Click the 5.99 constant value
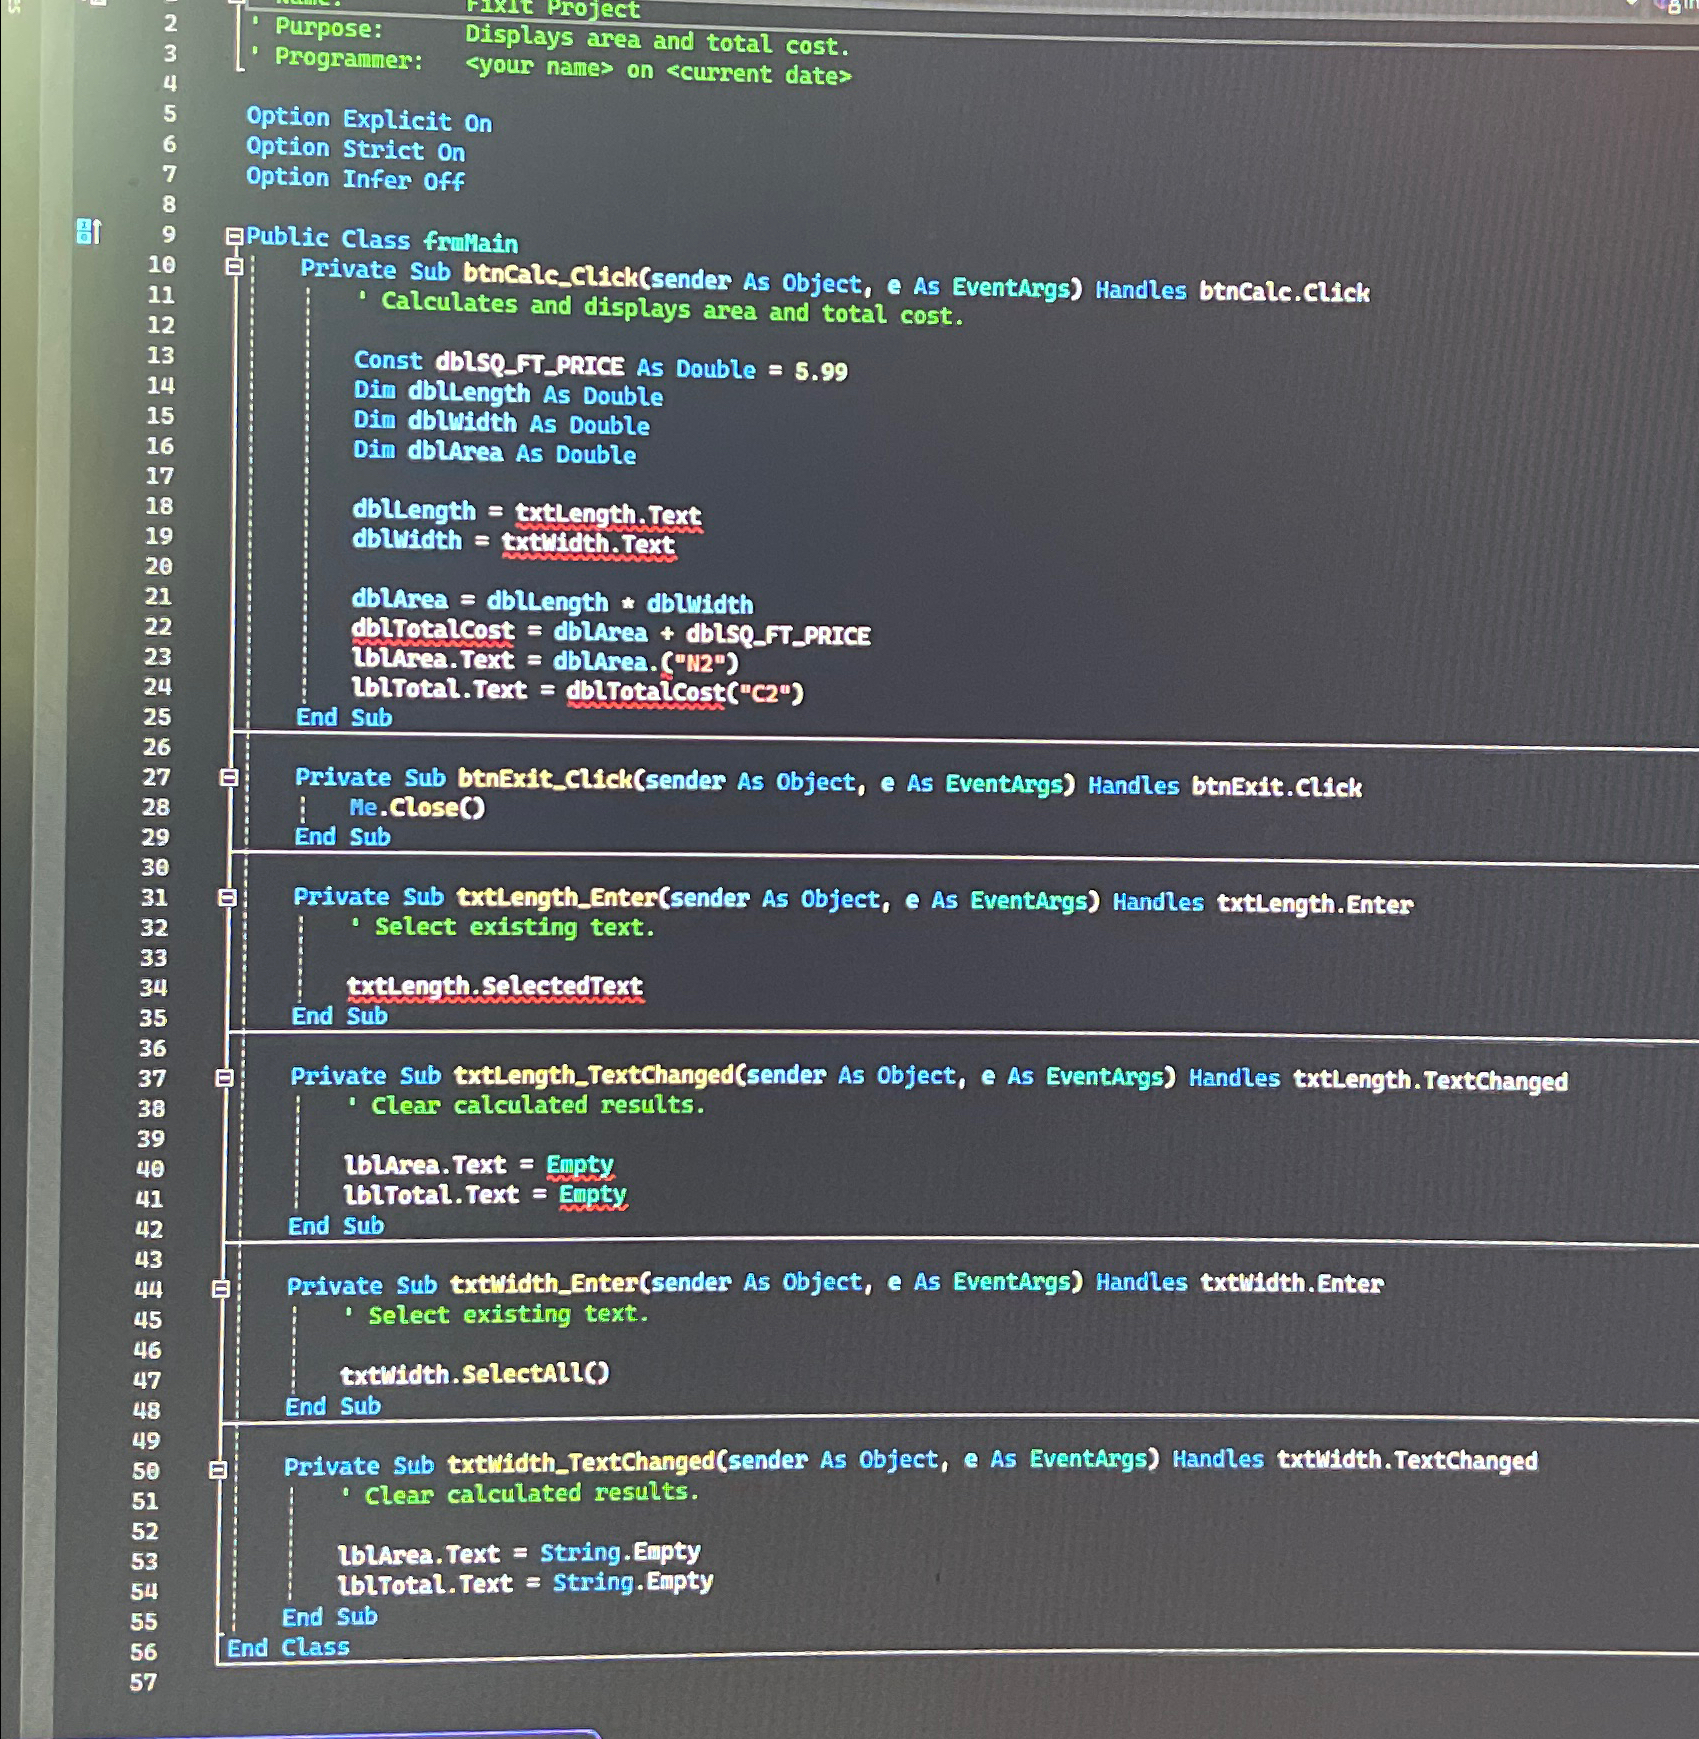The width and height of the screenshot is (1699, 1739). [x=821, y=371]
